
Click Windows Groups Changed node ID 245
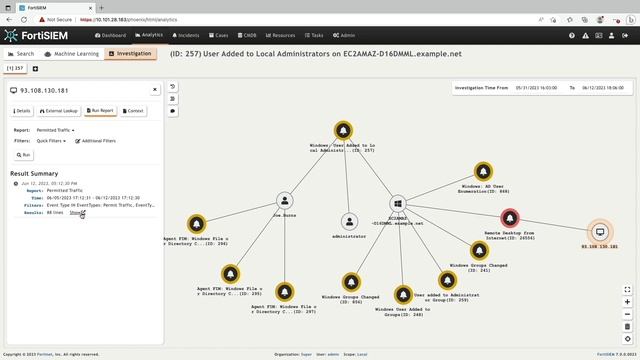(x=479, y=251)
